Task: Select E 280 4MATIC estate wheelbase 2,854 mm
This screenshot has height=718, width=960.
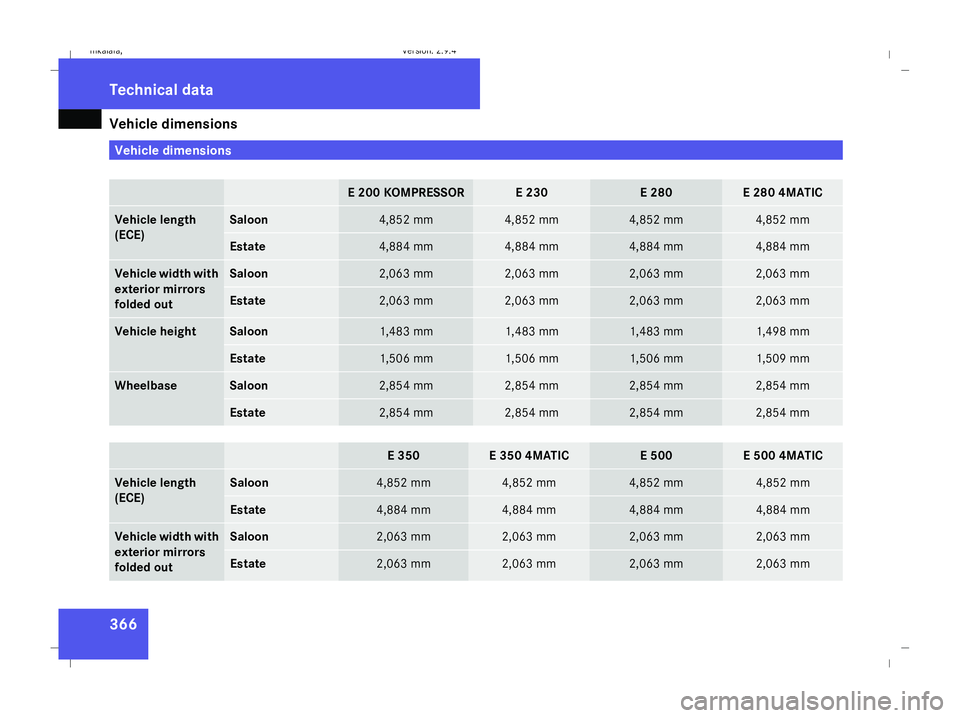Action: click(x=782, y=413)
